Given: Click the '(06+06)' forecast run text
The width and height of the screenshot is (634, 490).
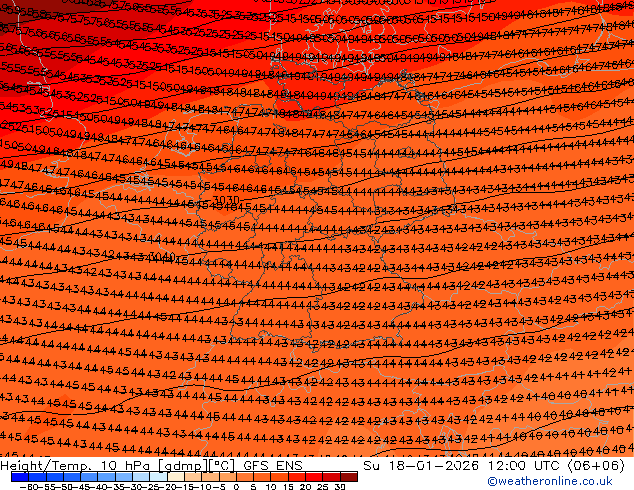Looking at the screenshot, I should 596,466.
